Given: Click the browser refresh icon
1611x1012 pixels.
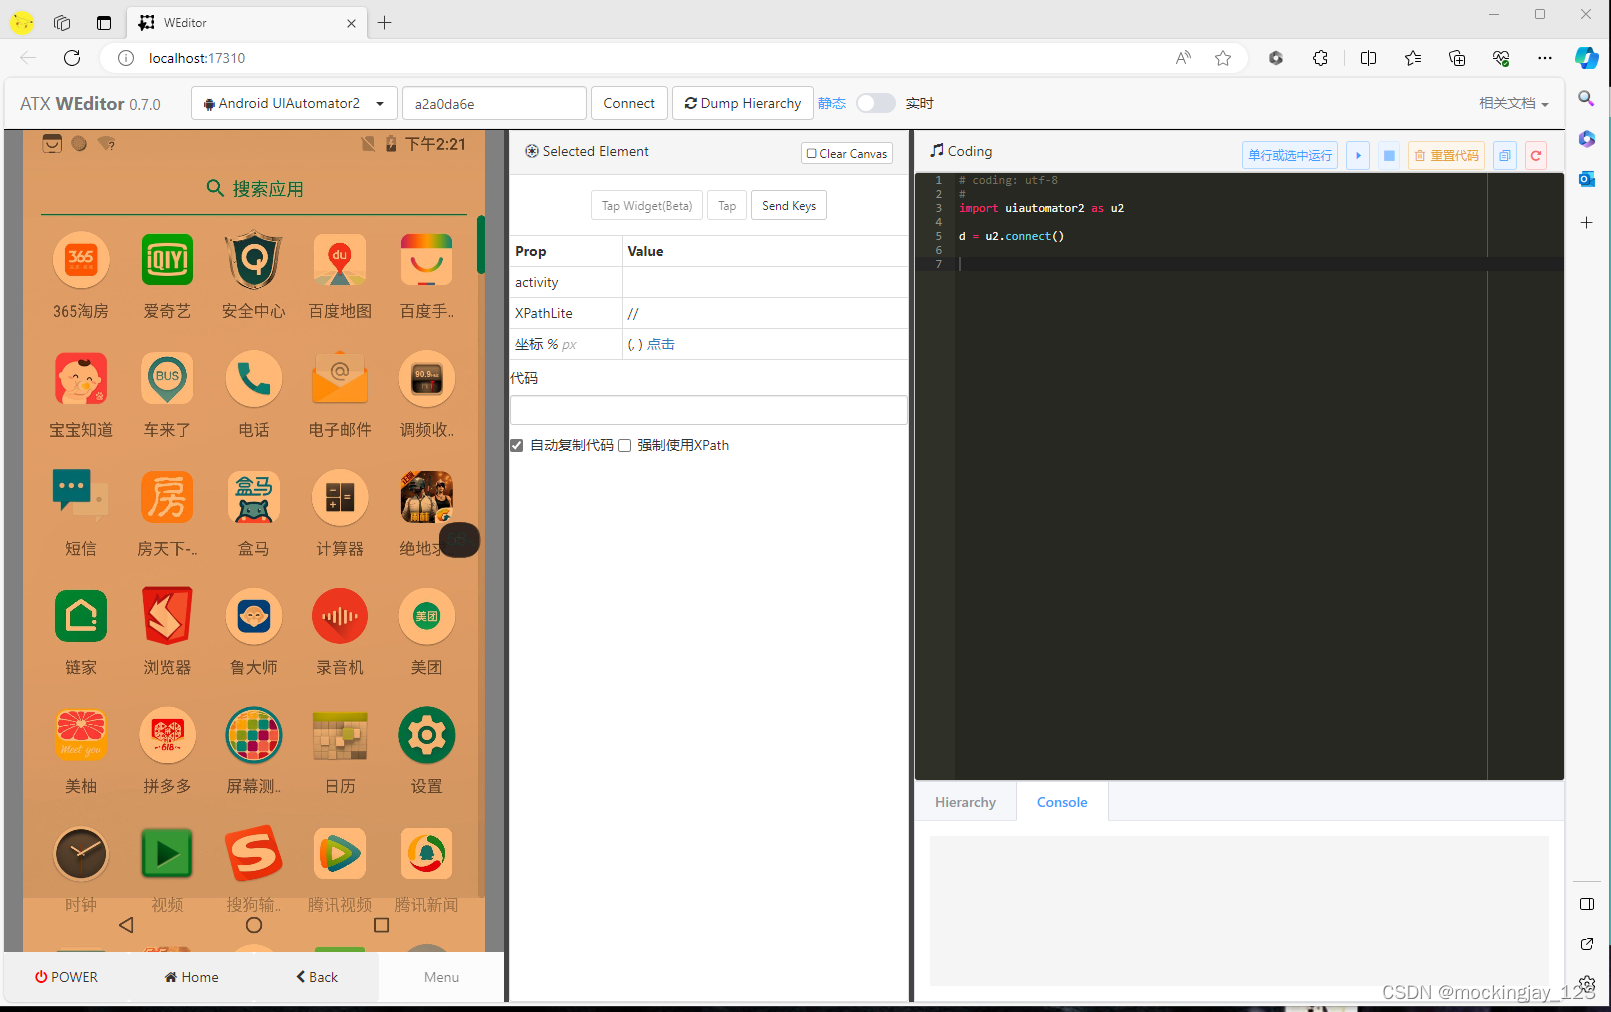Looking at the screenshot, I should 72,58.
